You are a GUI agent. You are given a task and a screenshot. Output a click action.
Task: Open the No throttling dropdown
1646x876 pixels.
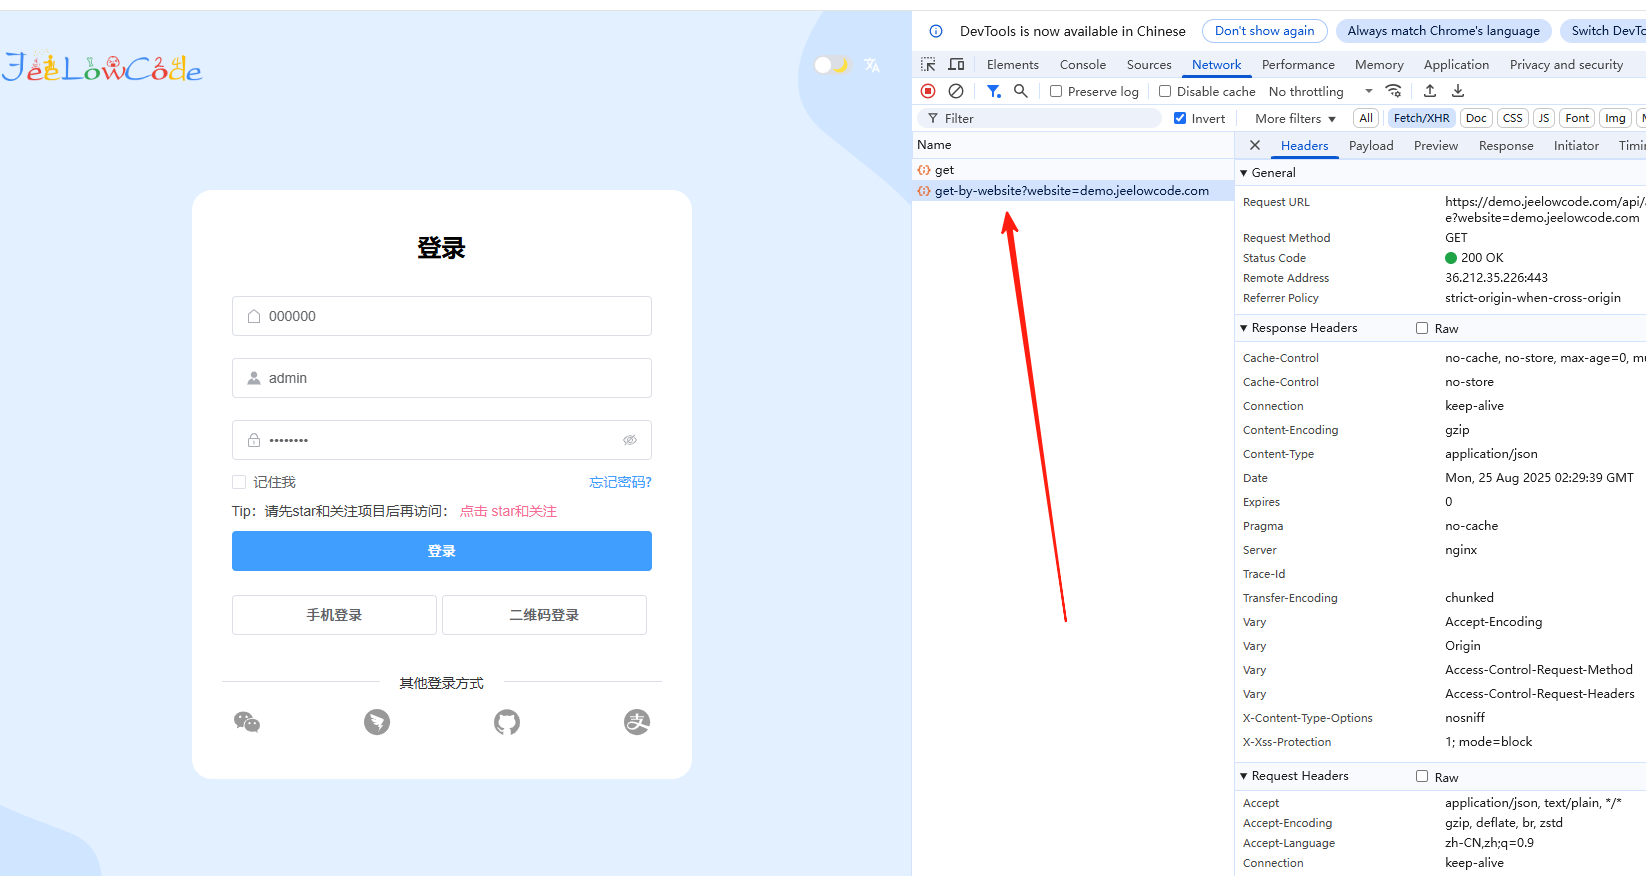click(x=1321, y=91)
